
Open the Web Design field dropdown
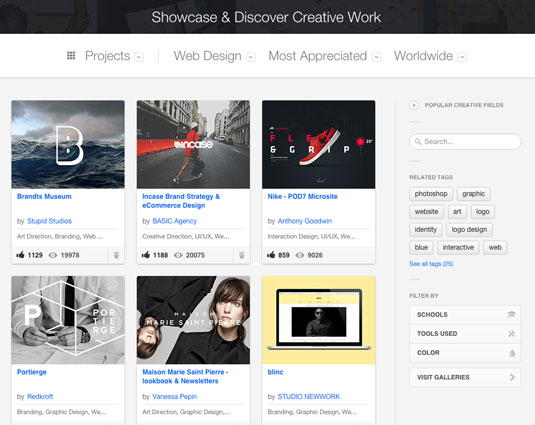click(x=251, y=57)
